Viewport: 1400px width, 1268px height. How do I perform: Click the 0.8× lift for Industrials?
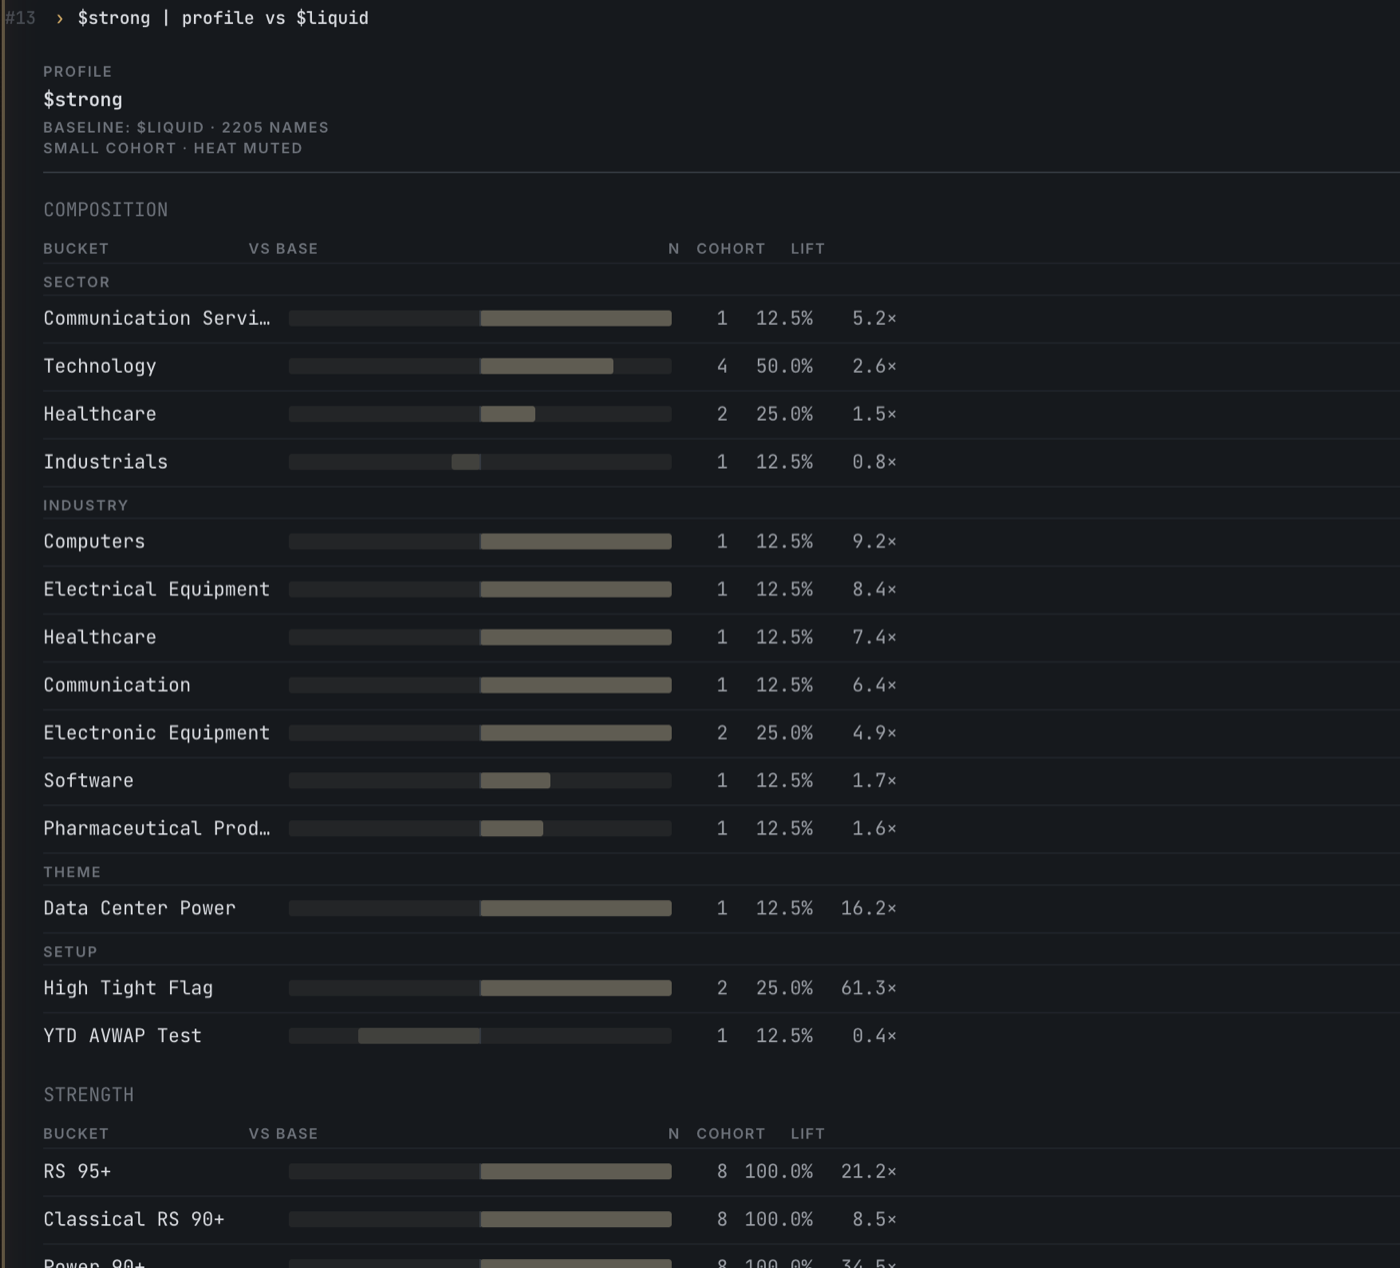click(874, 462)
